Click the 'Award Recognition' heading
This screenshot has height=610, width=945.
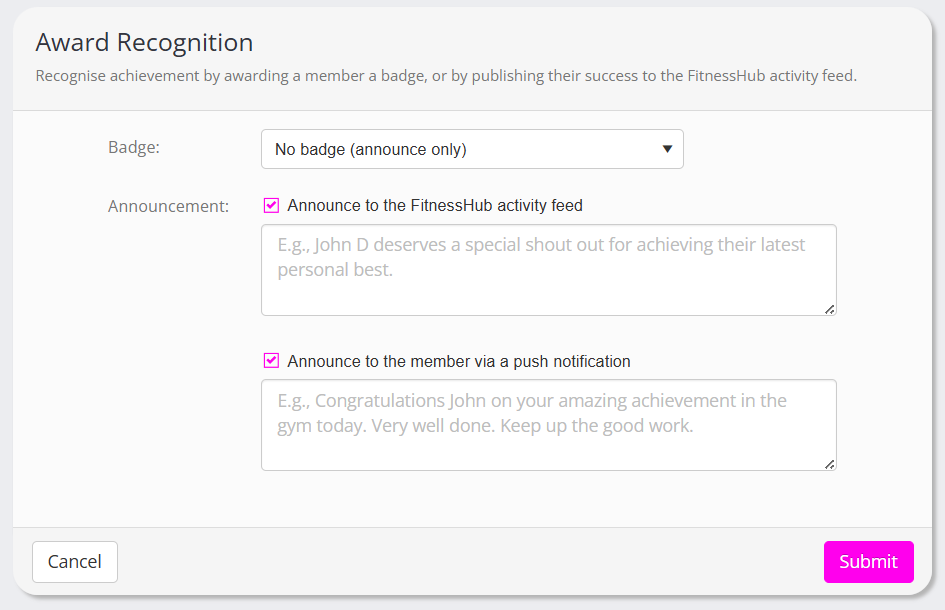[144, 43]
